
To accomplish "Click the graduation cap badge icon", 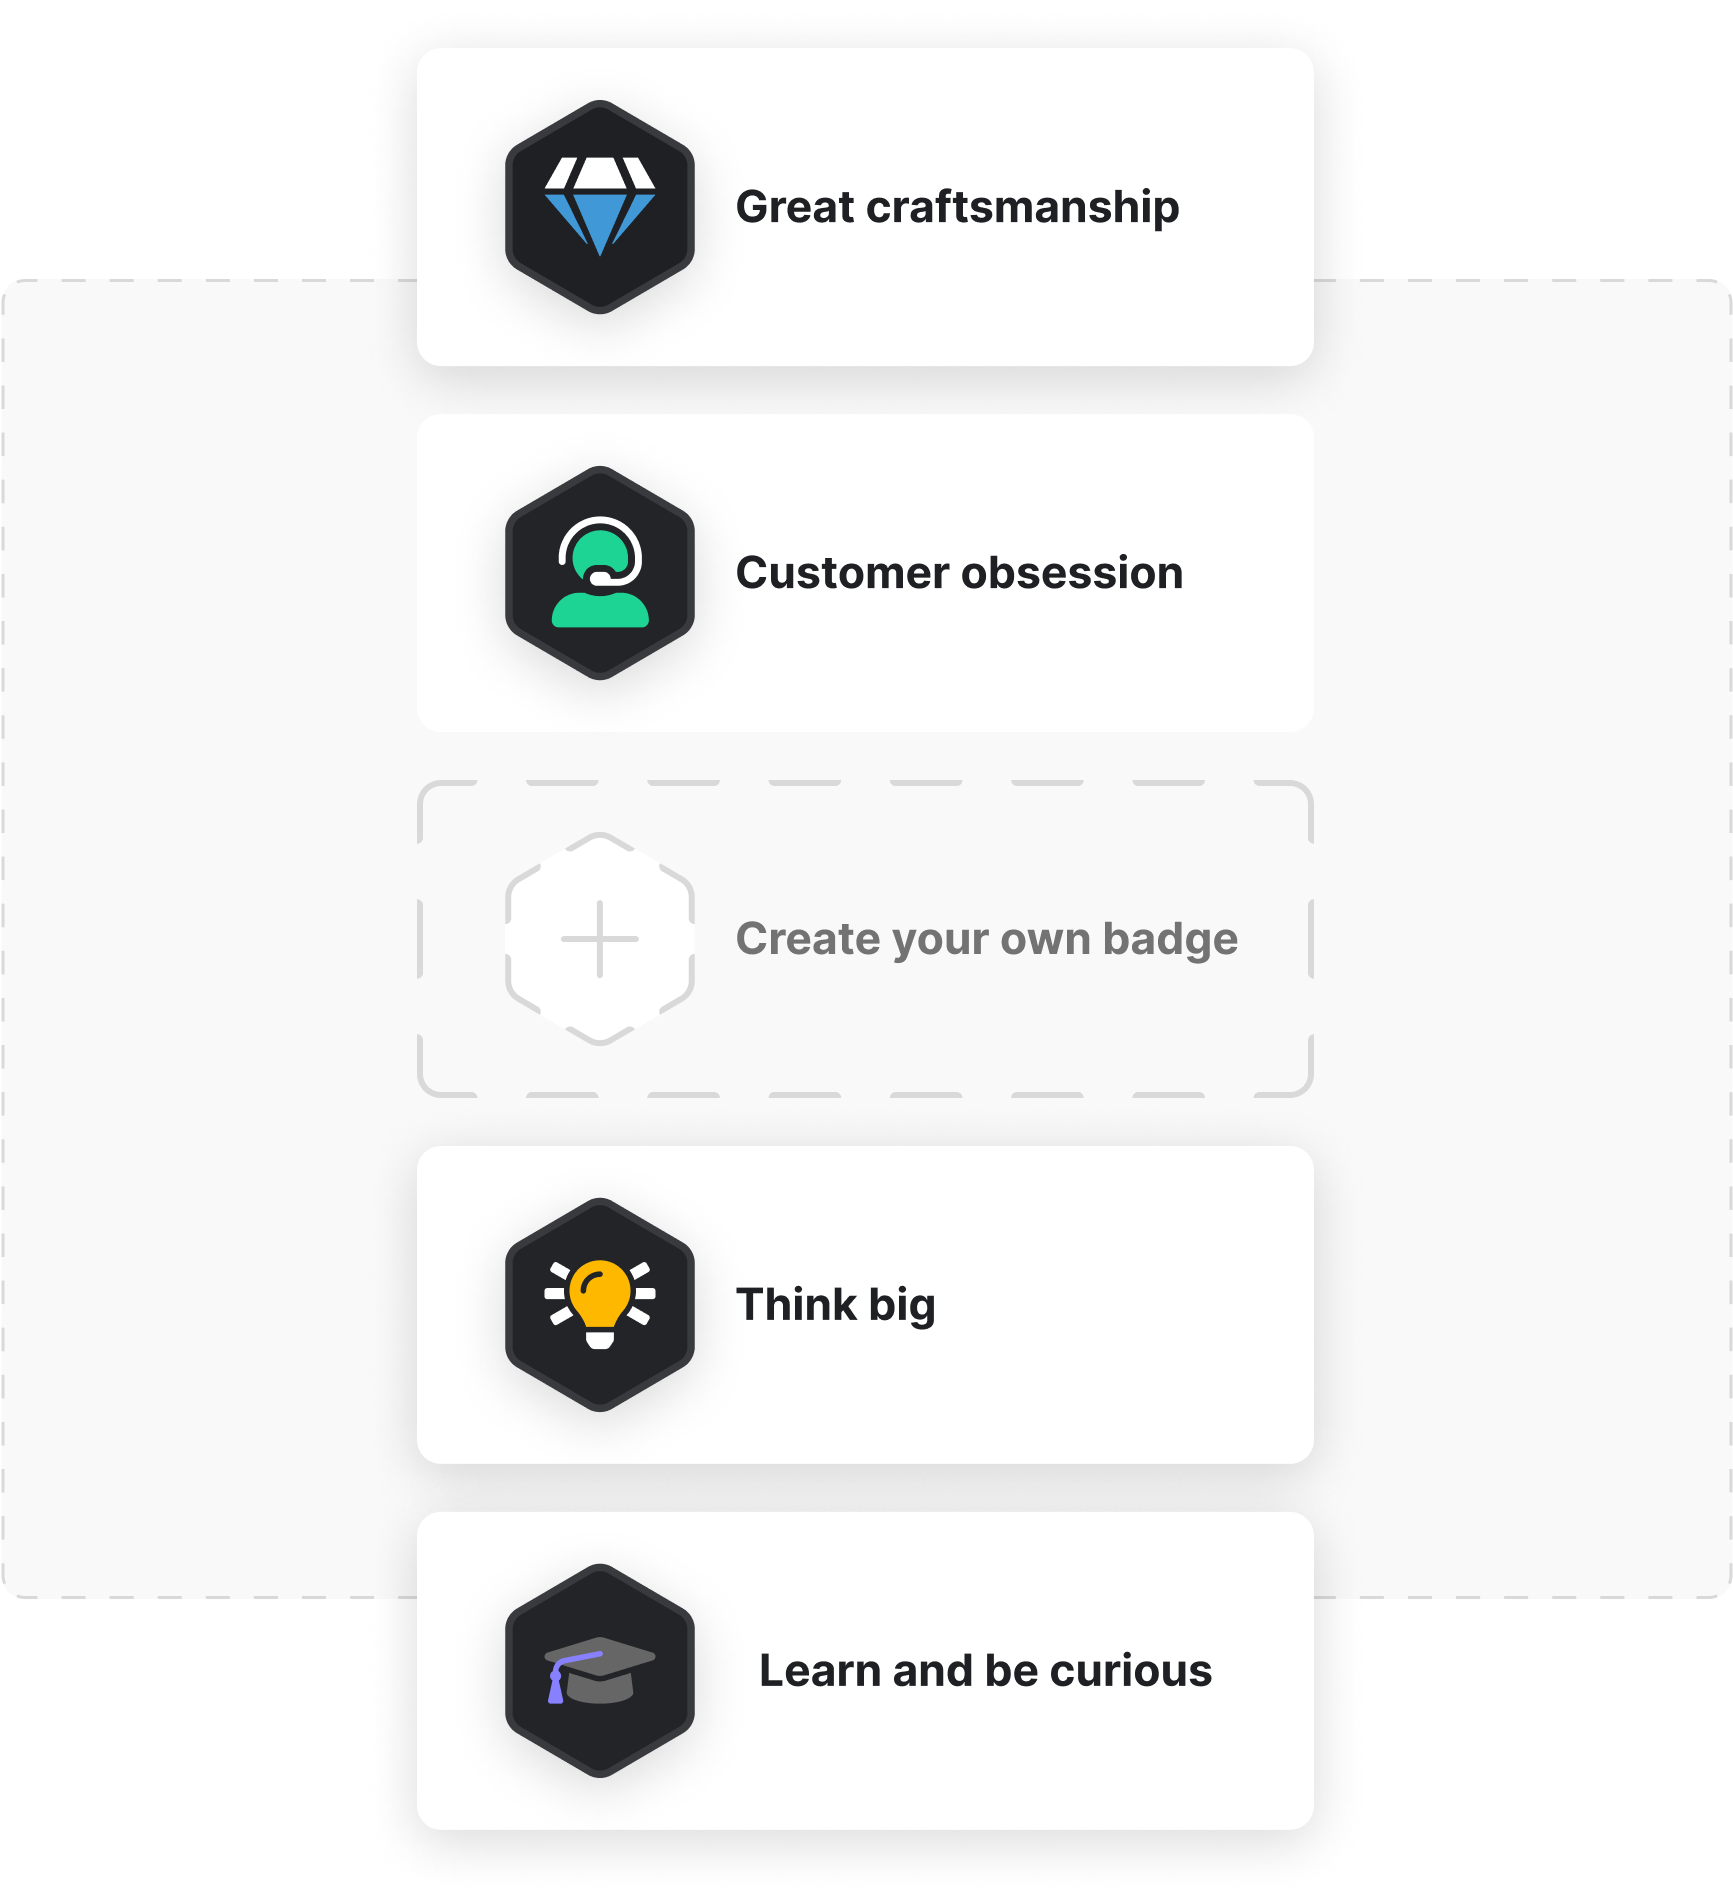I will (x=600, y=1670).
